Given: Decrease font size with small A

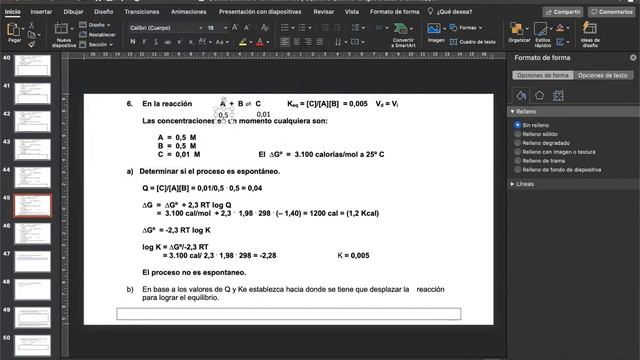Looking at the screenshot, I should coord(247,28).
